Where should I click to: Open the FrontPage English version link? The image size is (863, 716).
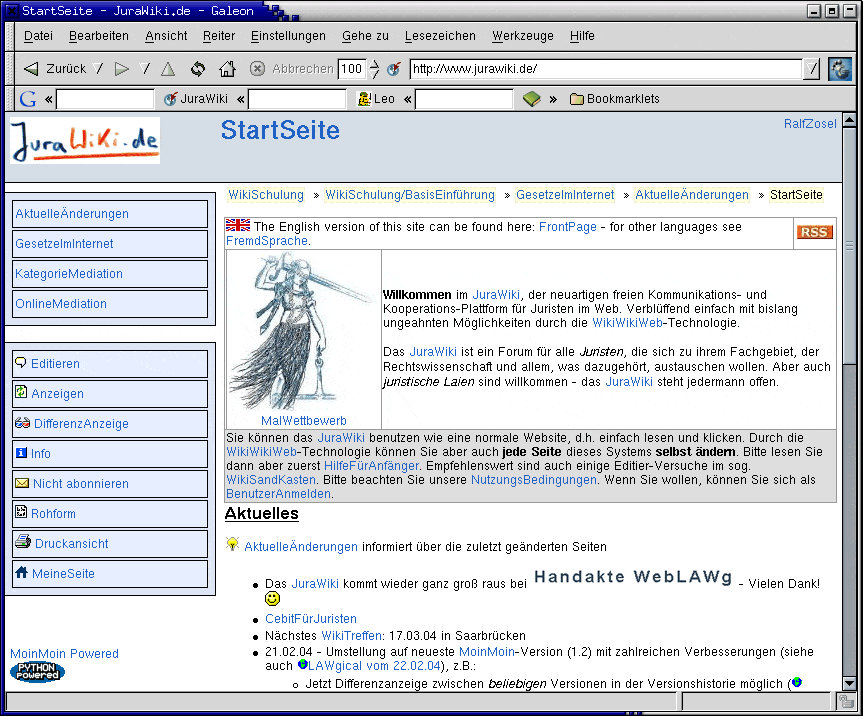(567, 227)
